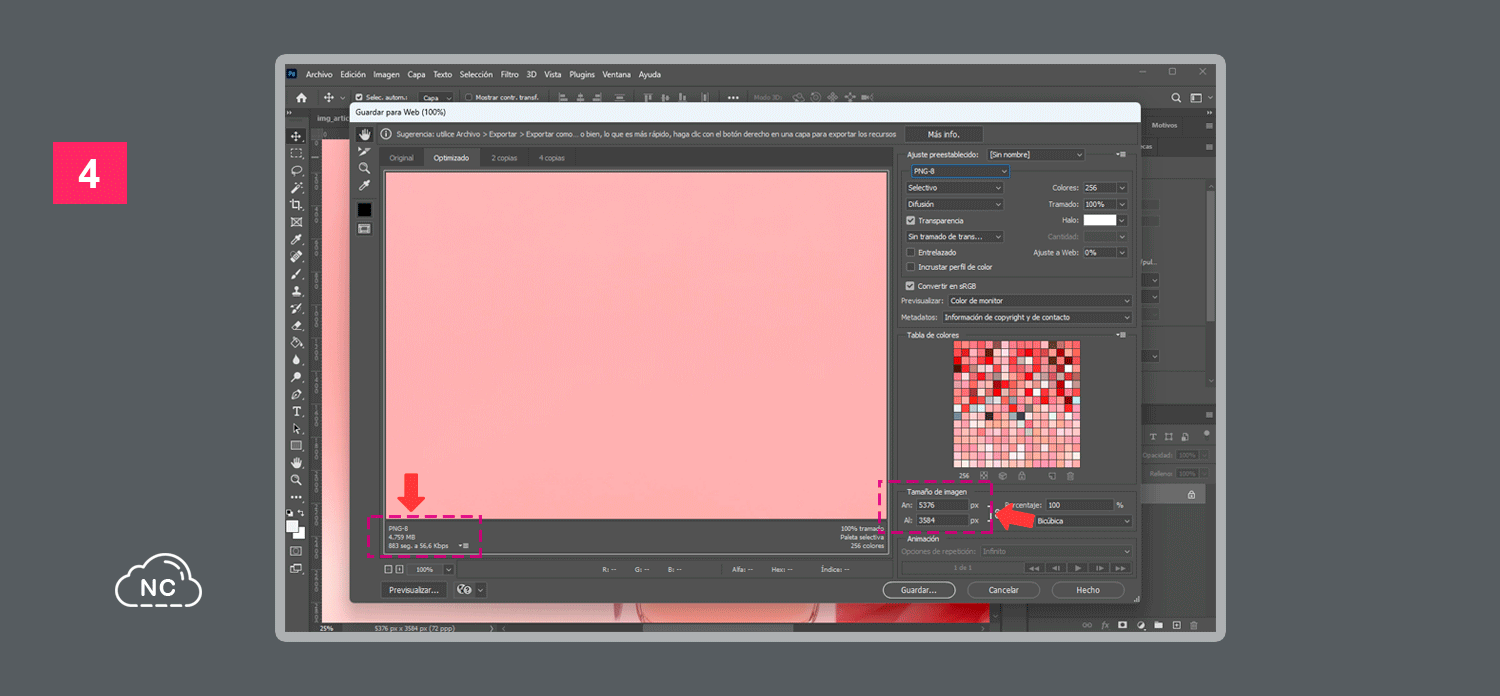Select Move tool in Photoshop left toolbar
This screenshot has width=1500, height=696.
pos(296,136)
